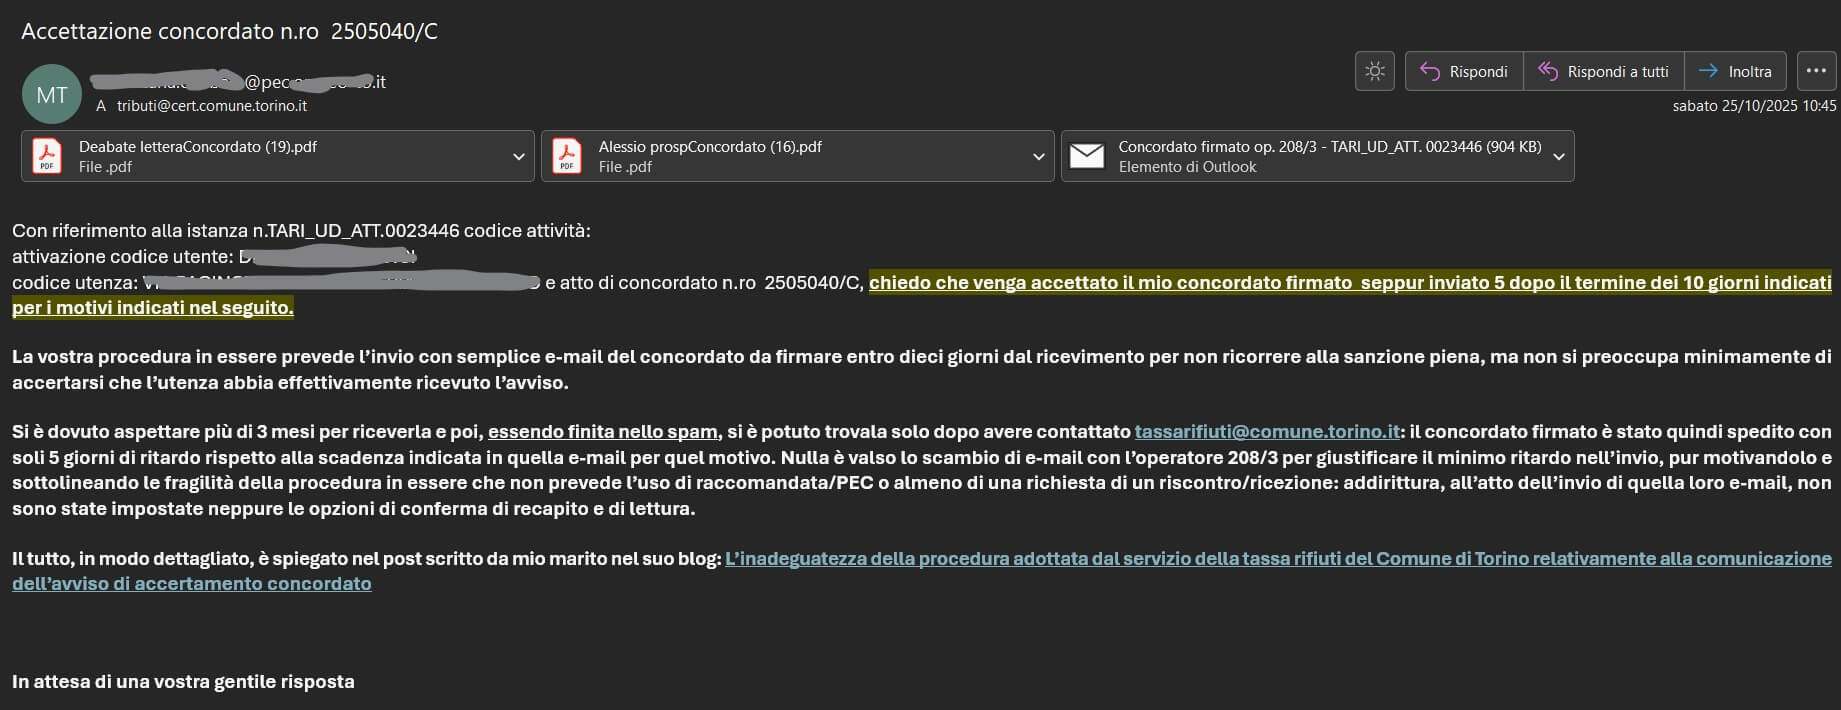This screenshot has height=710, width=1841.
Task: Toggle the sun icon for light/dark reading mode
Action: [1374, 72]
